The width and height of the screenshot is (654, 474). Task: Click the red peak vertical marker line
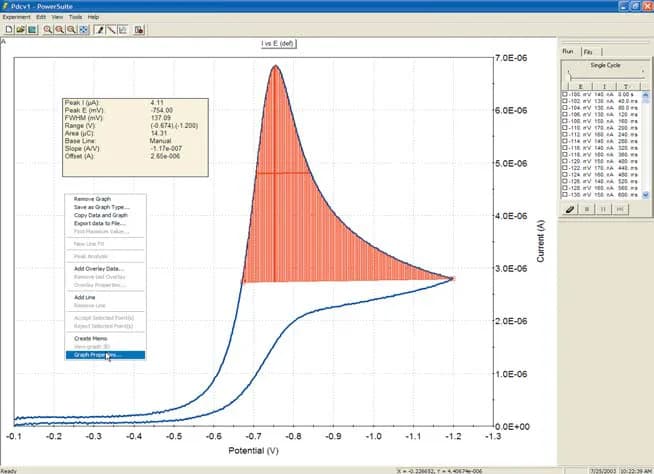tap(274, 175)
